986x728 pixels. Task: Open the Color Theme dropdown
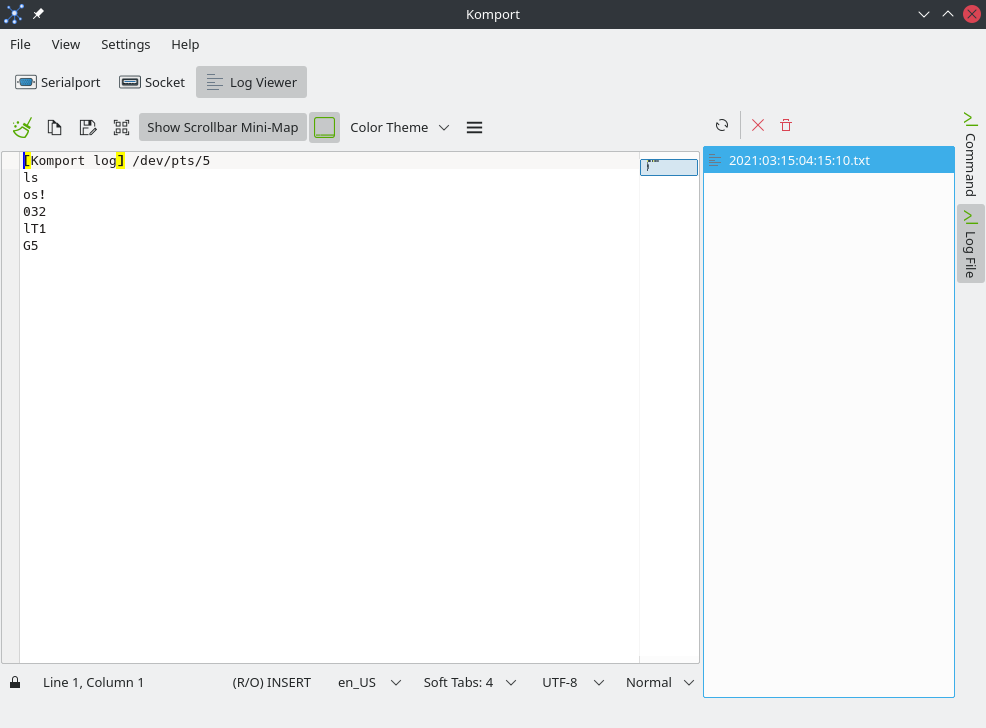[399, 128]
